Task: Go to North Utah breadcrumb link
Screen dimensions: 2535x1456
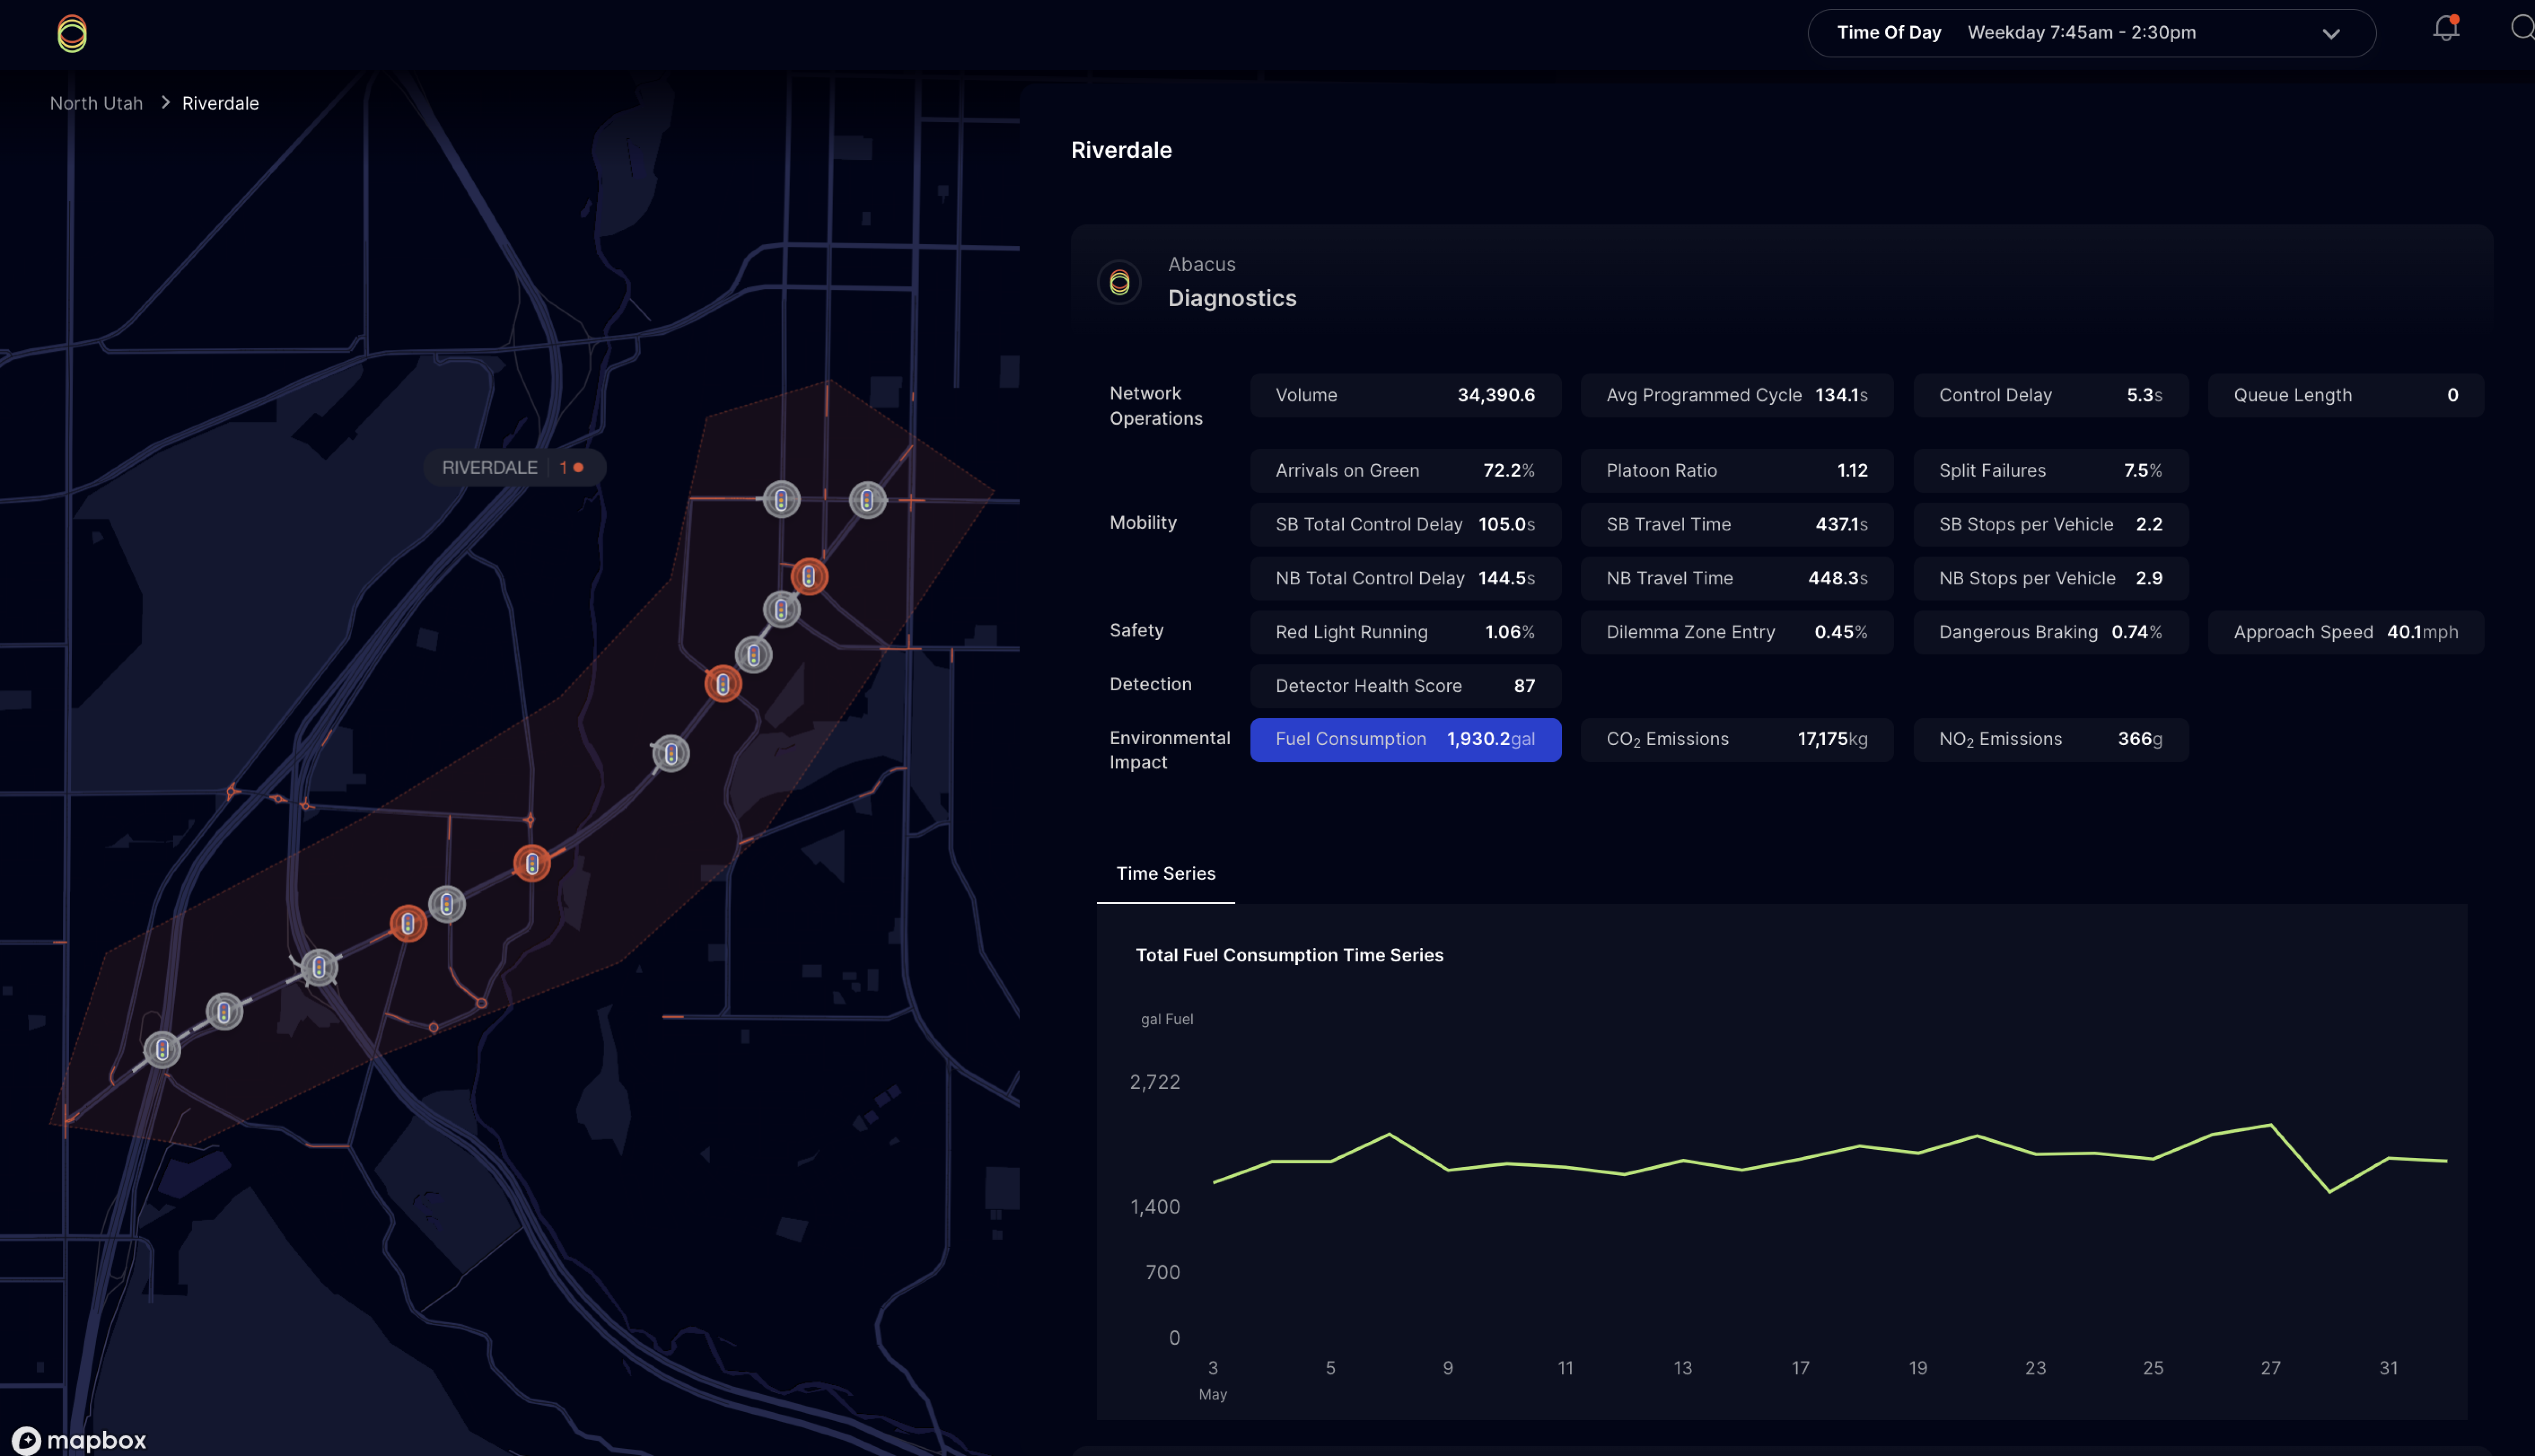Action: point(96,103)
